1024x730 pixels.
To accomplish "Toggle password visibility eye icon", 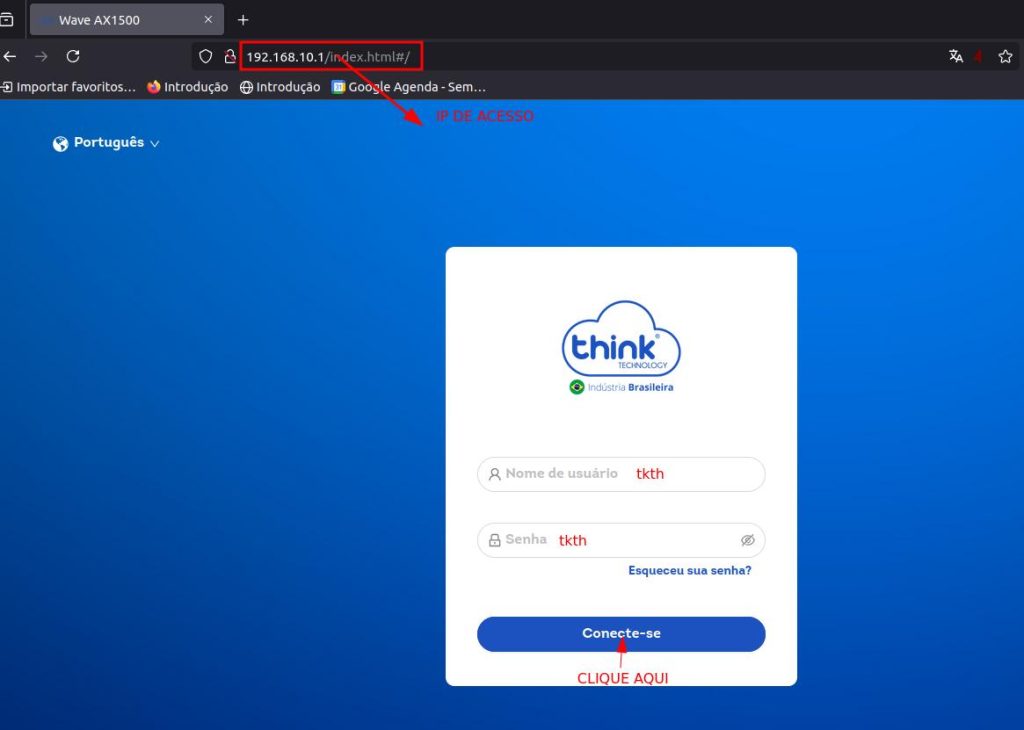I will click(x=748, y=540).
